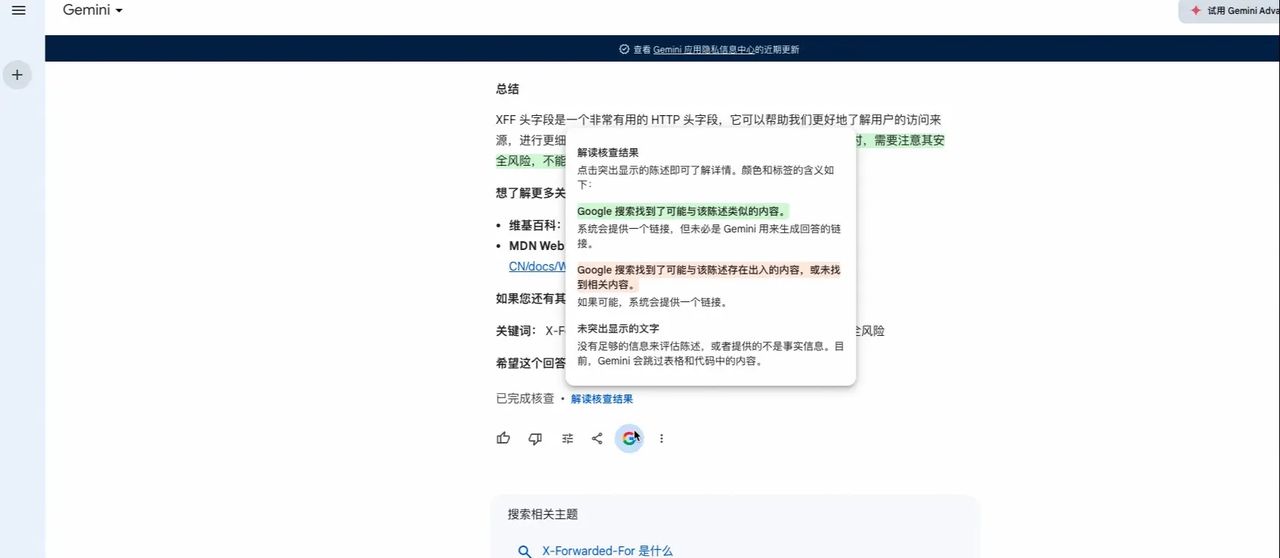
Task: Click the Google double-check response icon
Action: pyautogui.click(x=629, y=438)
